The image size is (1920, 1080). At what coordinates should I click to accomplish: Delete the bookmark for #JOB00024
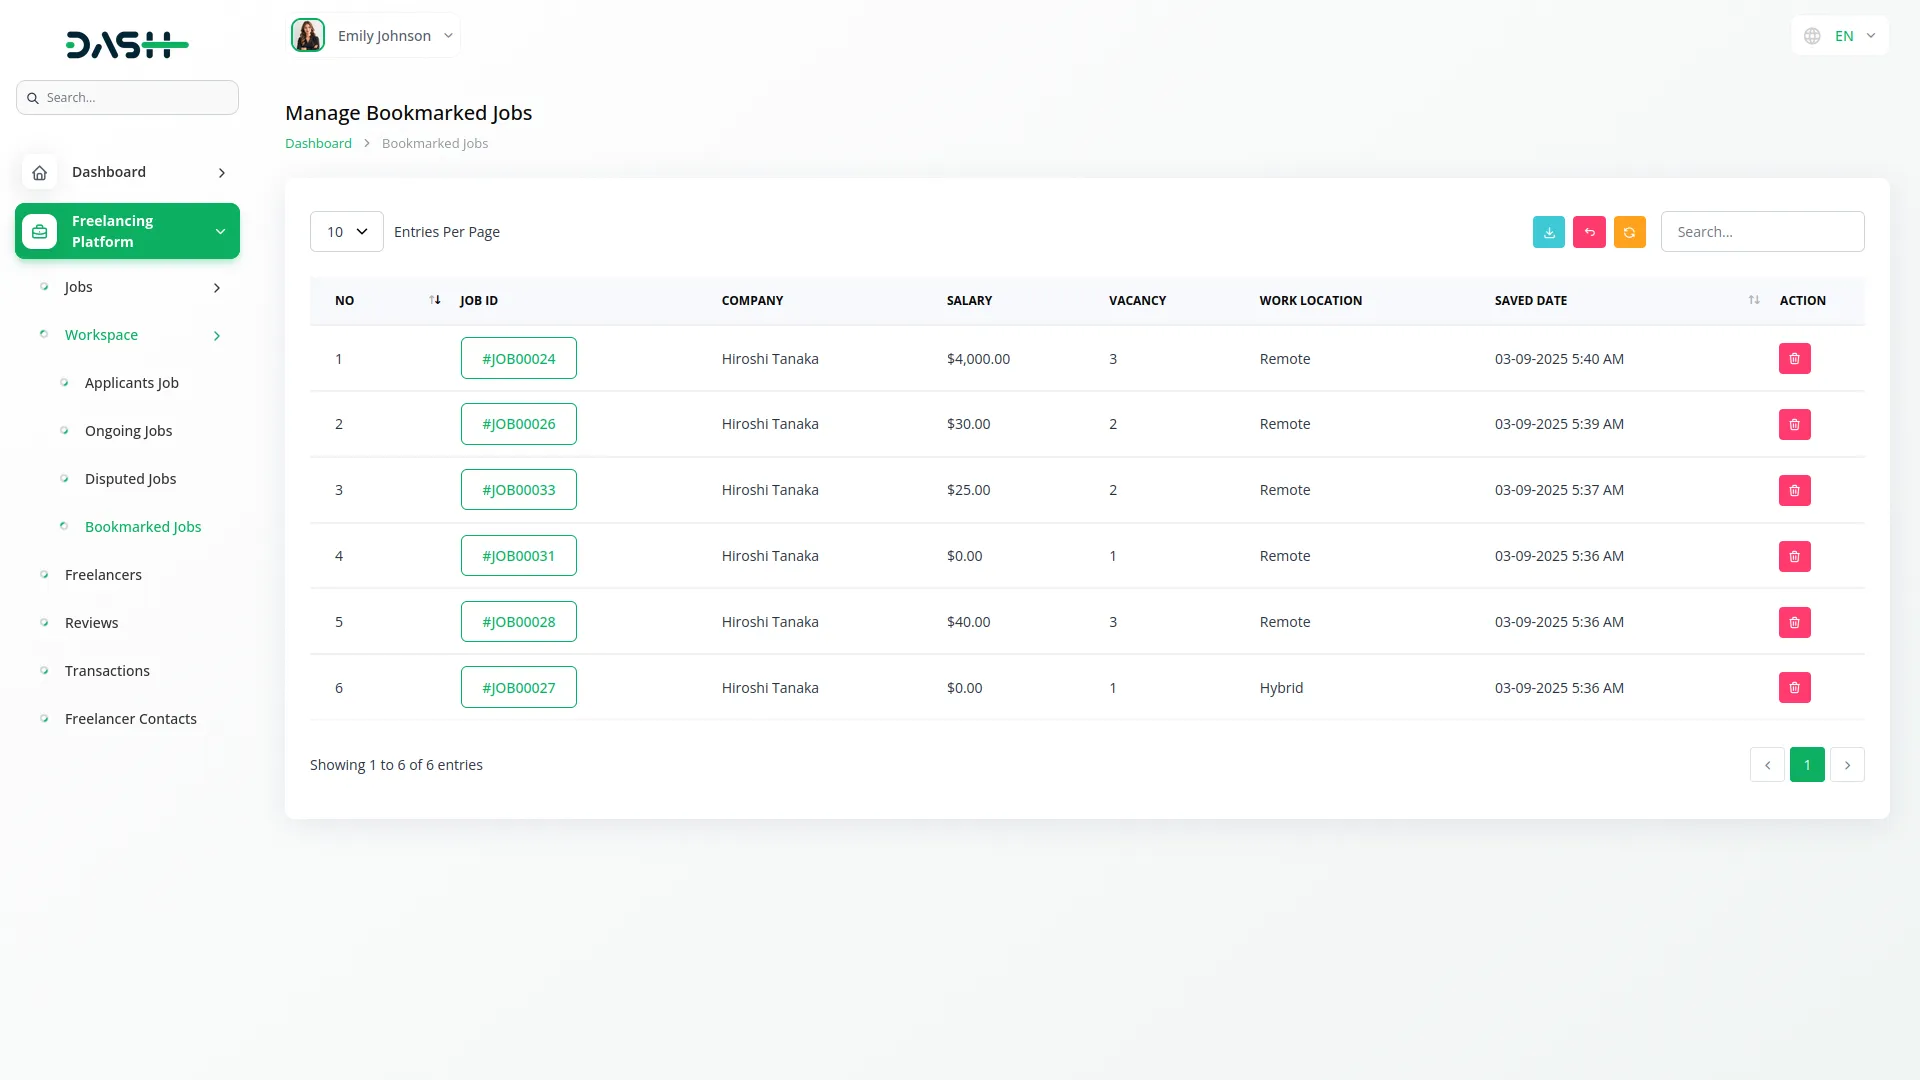pyautogui.click(x=1794, y=358)
